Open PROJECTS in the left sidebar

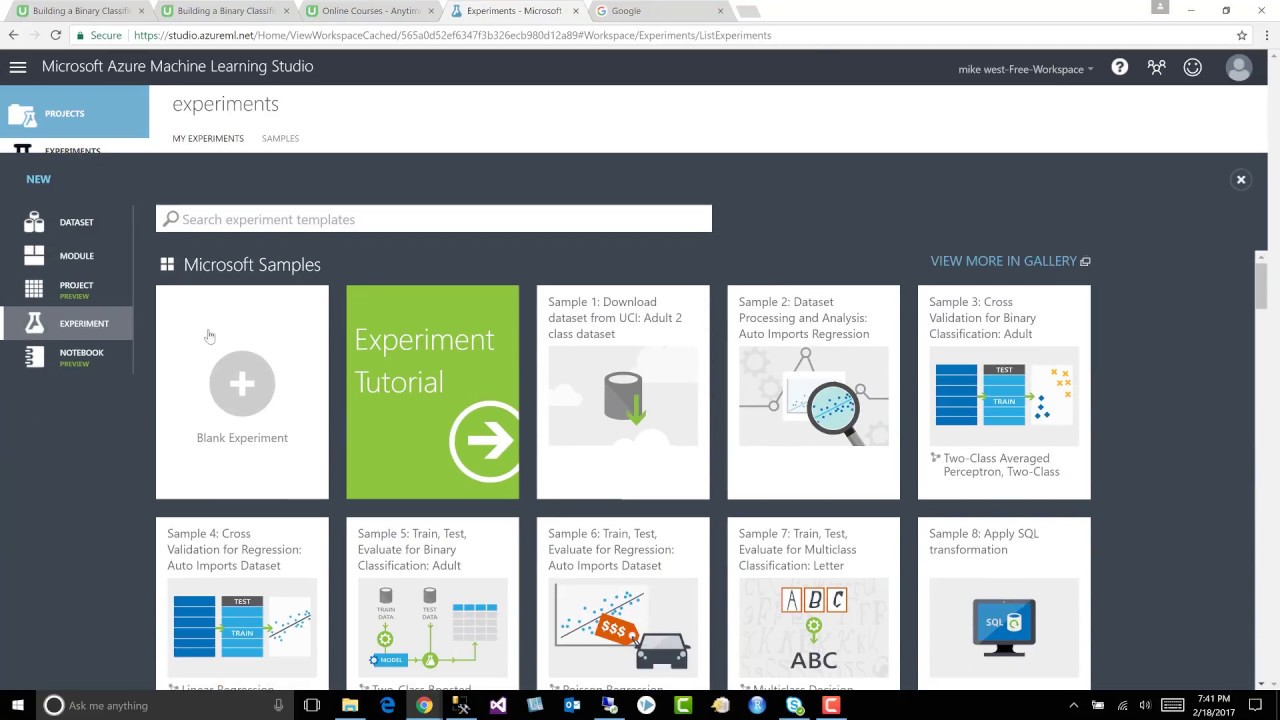pos(74,114)
